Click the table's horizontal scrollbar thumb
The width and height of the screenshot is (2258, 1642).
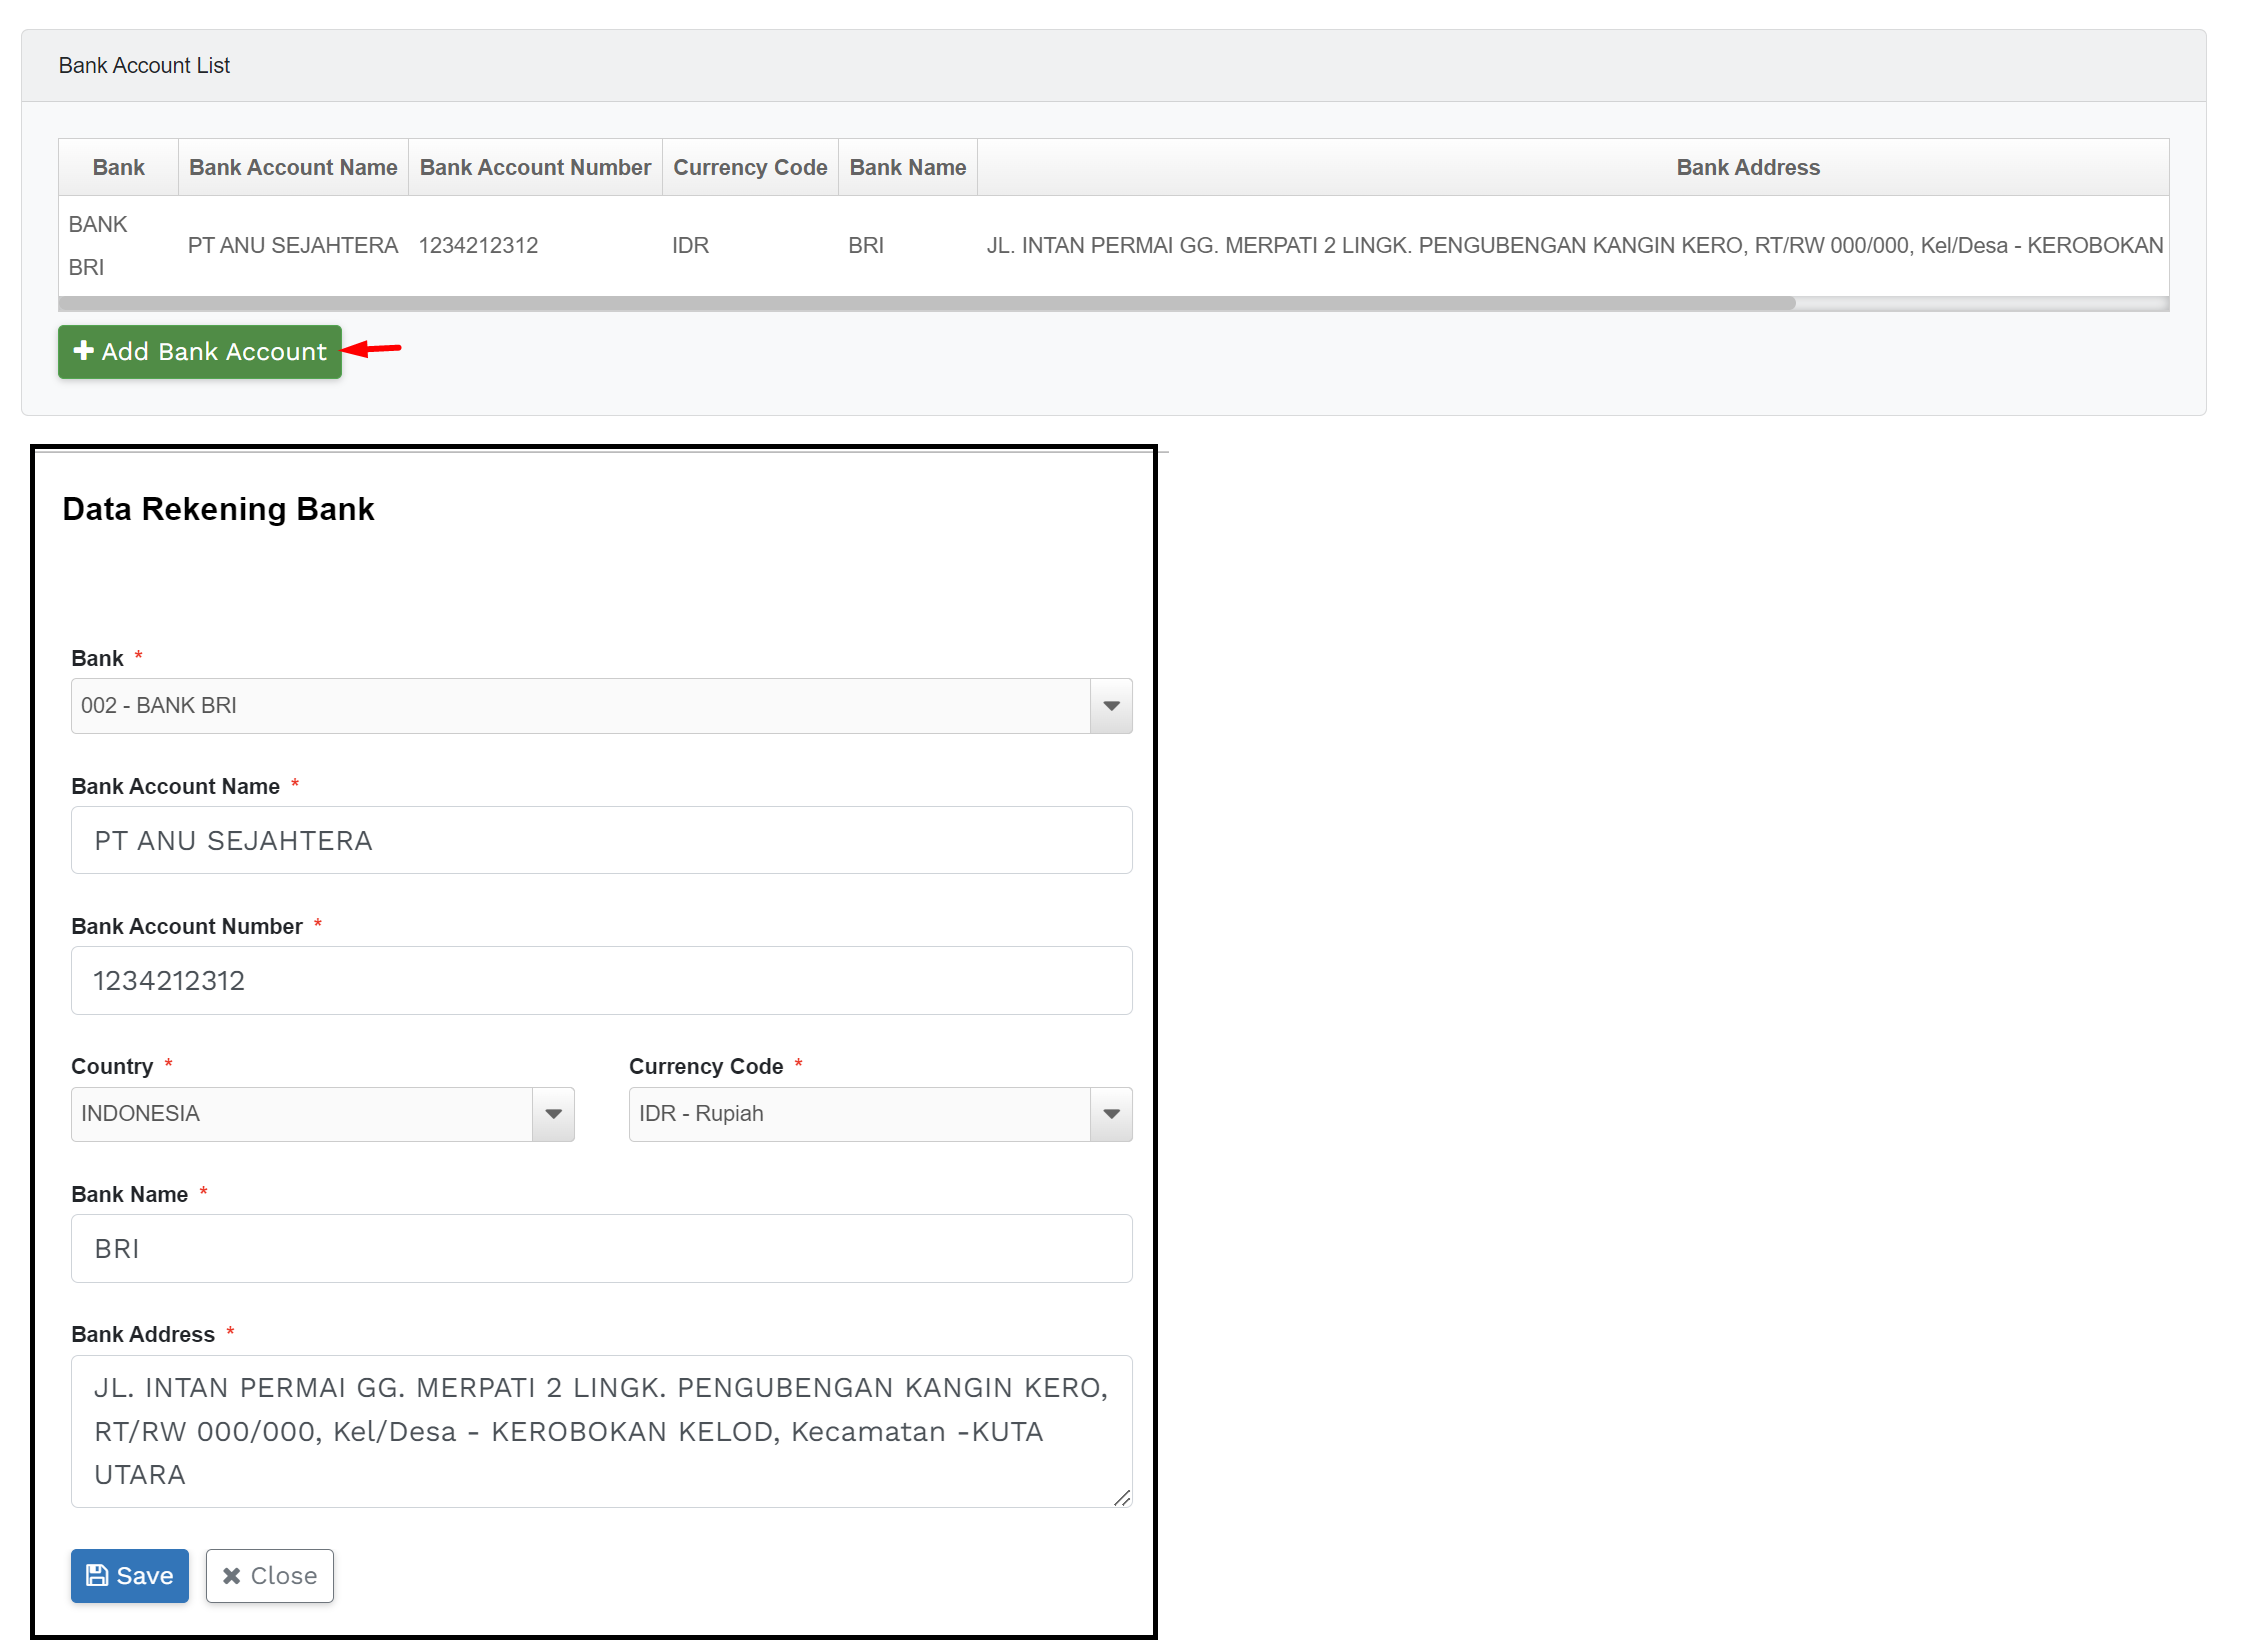(x=926, y=303)
